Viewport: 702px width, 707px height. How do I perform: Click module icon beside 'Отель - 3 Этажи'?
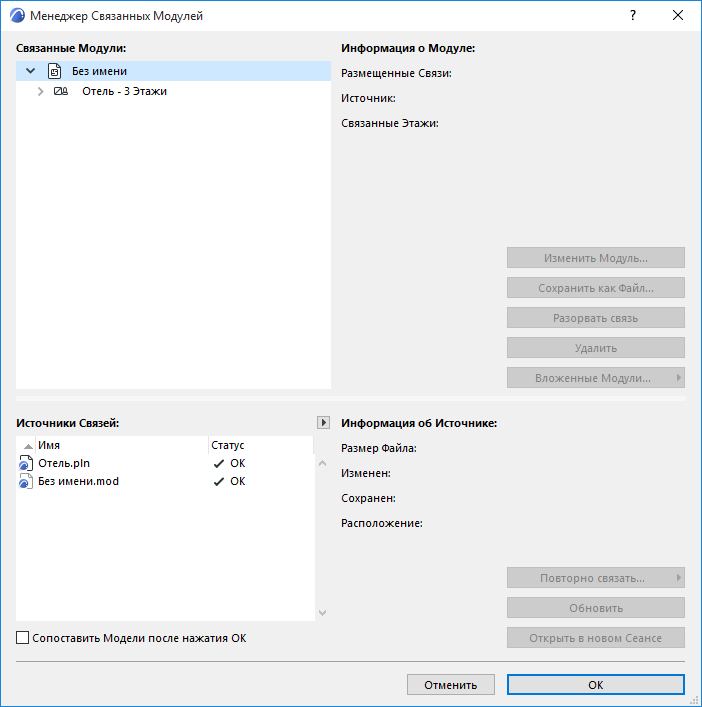tap(61, 91)
